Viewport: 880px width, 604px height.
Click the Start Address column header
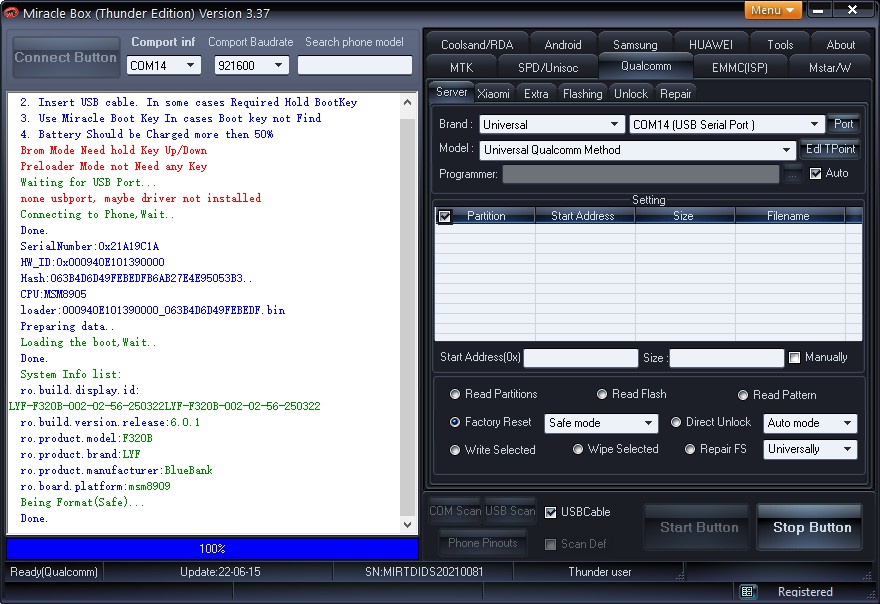[585, 216]
